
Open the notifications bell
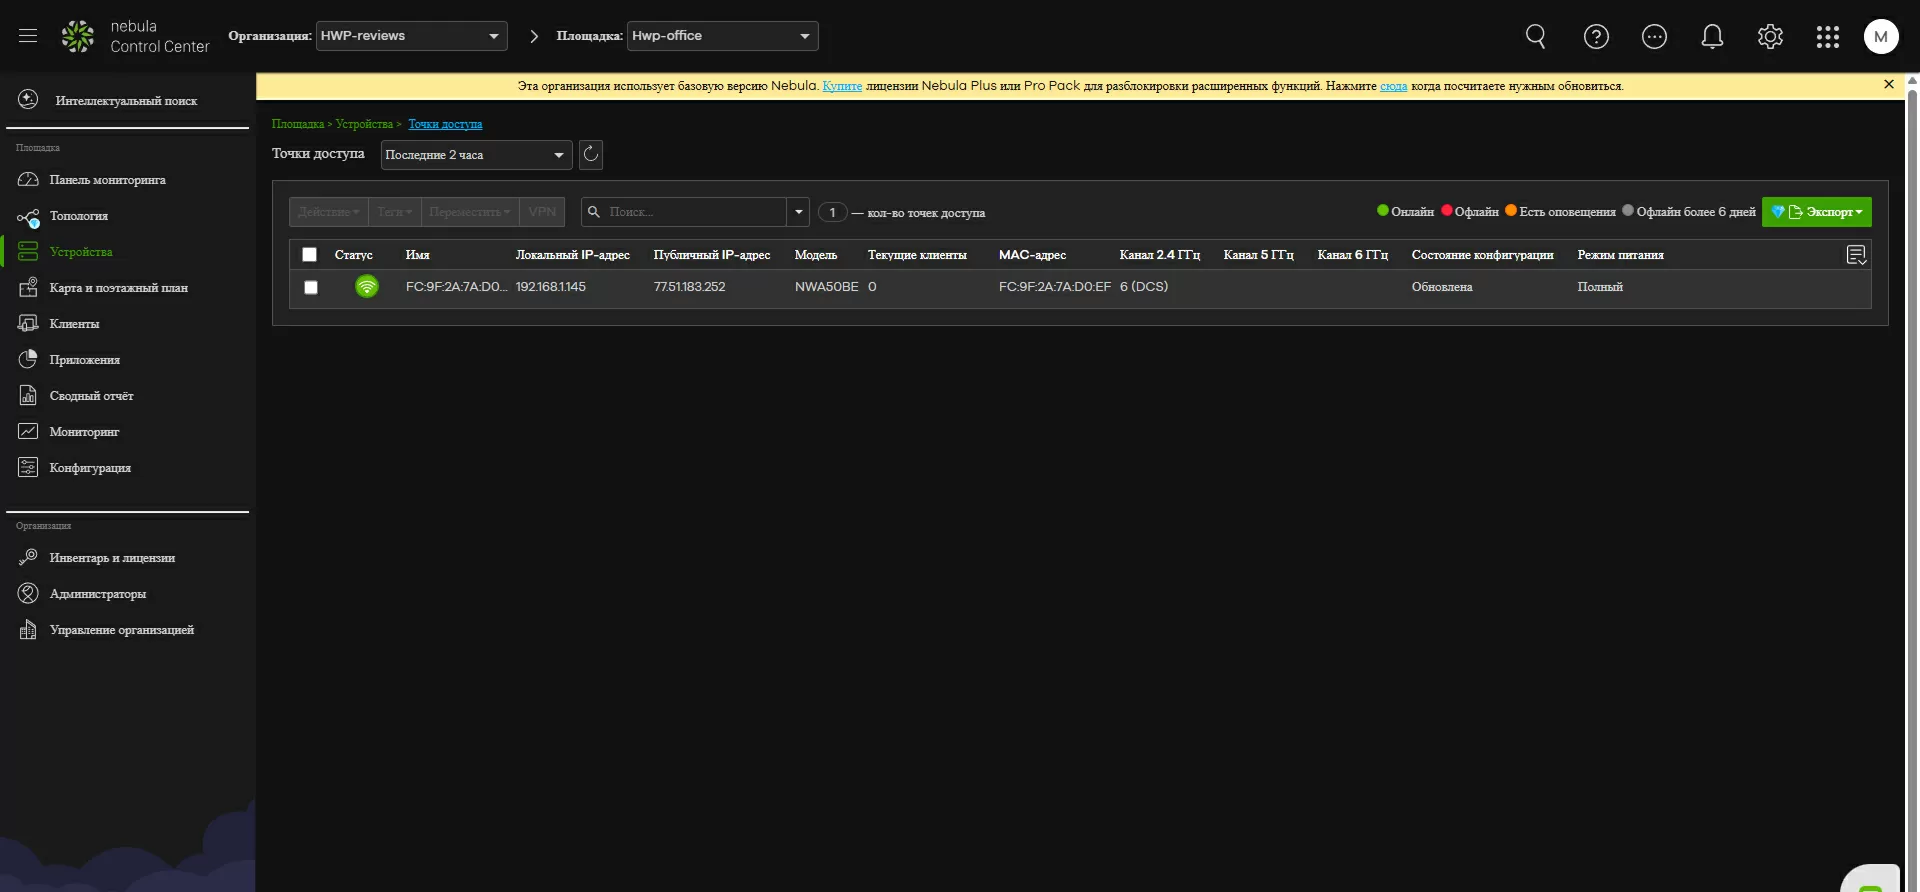point(1712,37)
